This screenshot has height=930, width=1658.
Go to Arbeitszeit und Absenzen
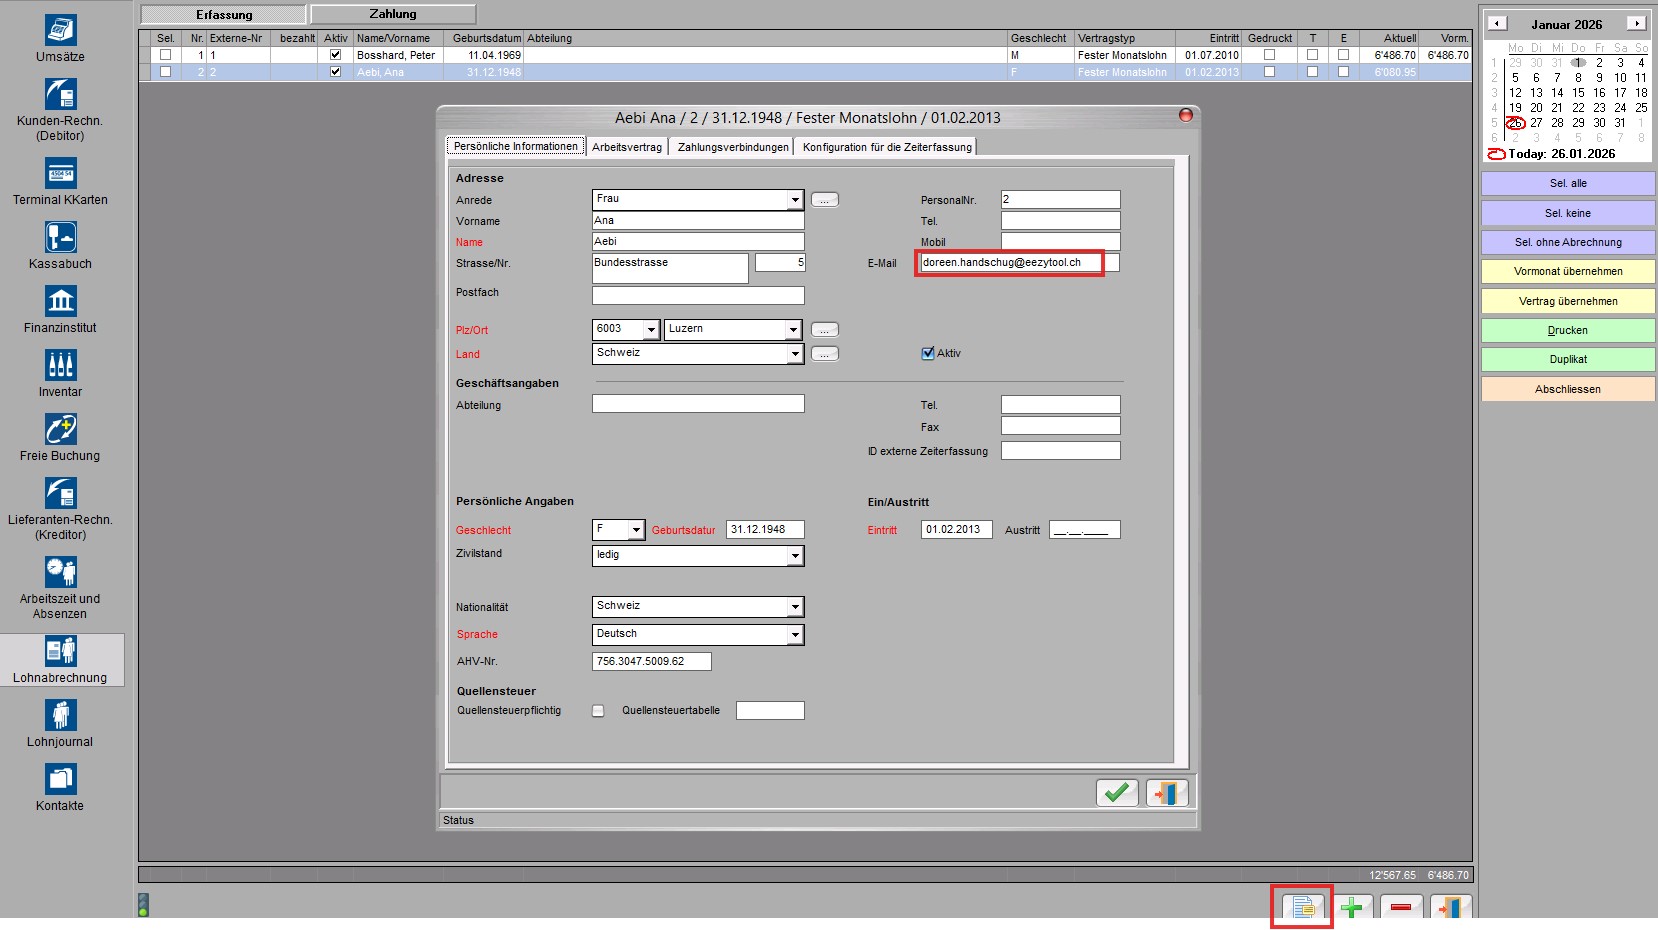pos(60,572)
